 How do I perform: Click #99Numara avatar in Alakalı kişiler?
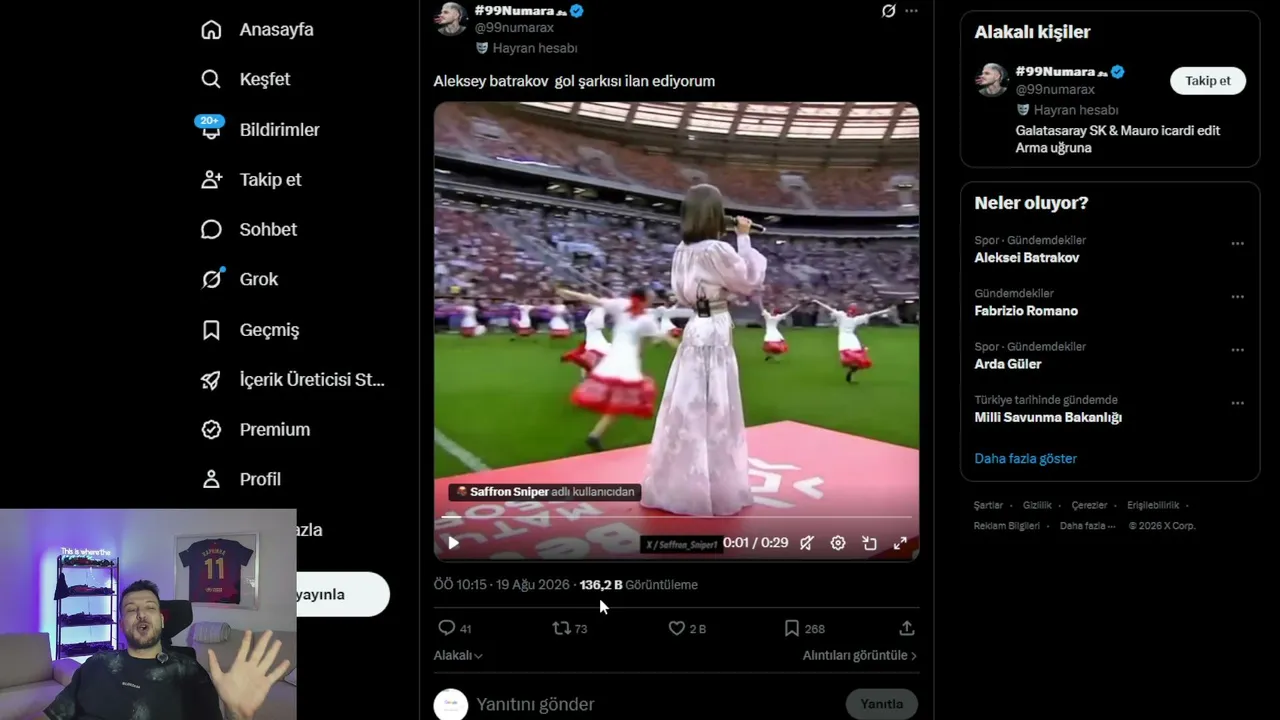pyautogui.click(x=992, y=80)
